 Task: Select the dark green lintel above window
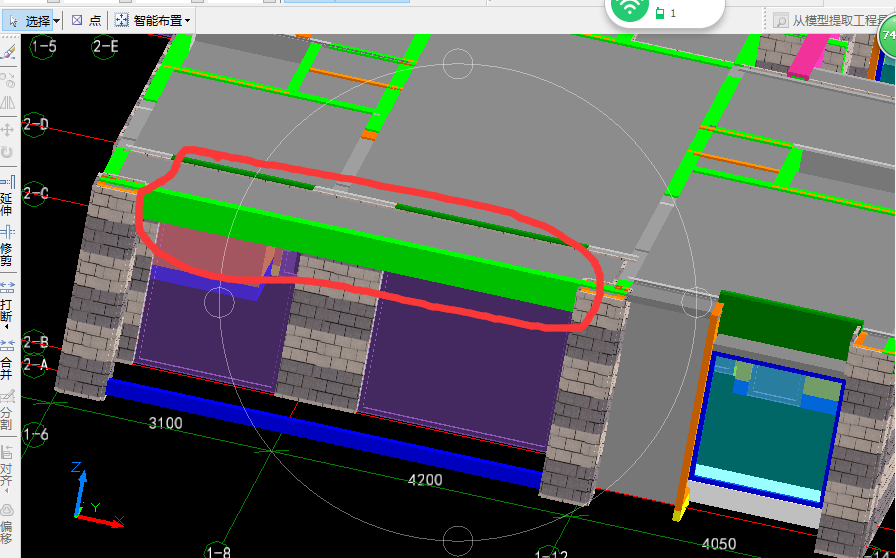789,326
